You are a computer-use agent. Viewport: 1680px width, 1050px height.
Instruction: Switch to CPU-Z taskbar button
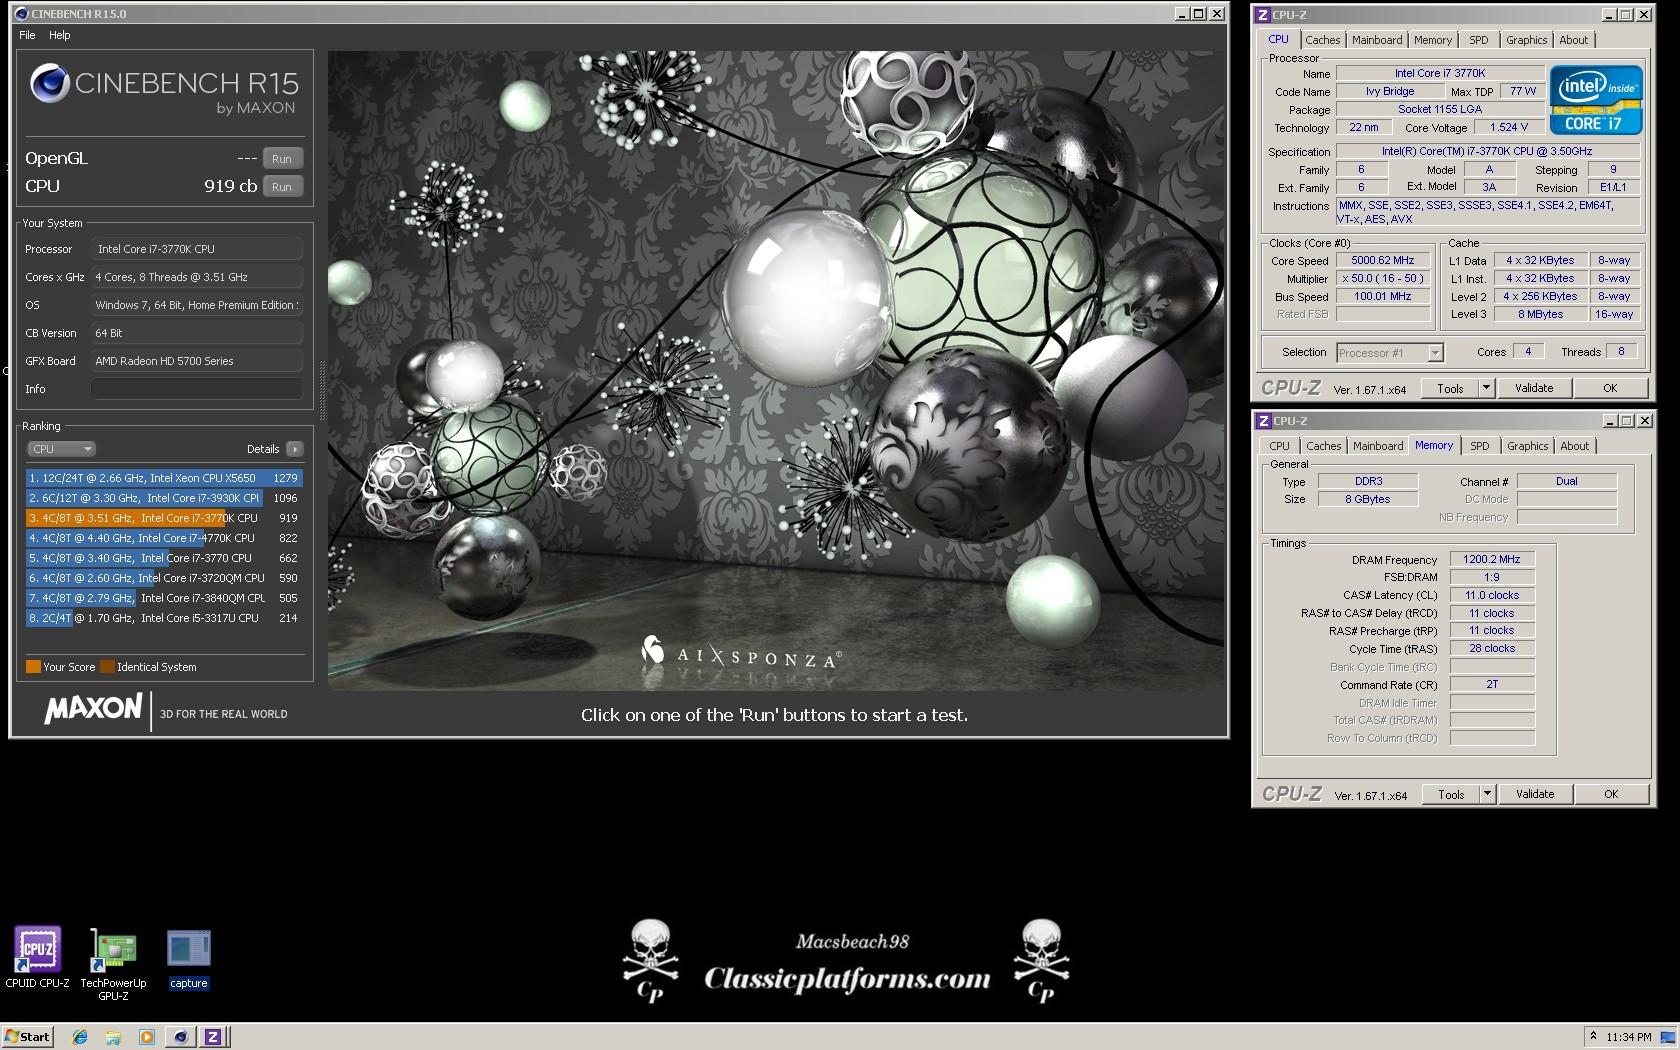[213, 1037]
